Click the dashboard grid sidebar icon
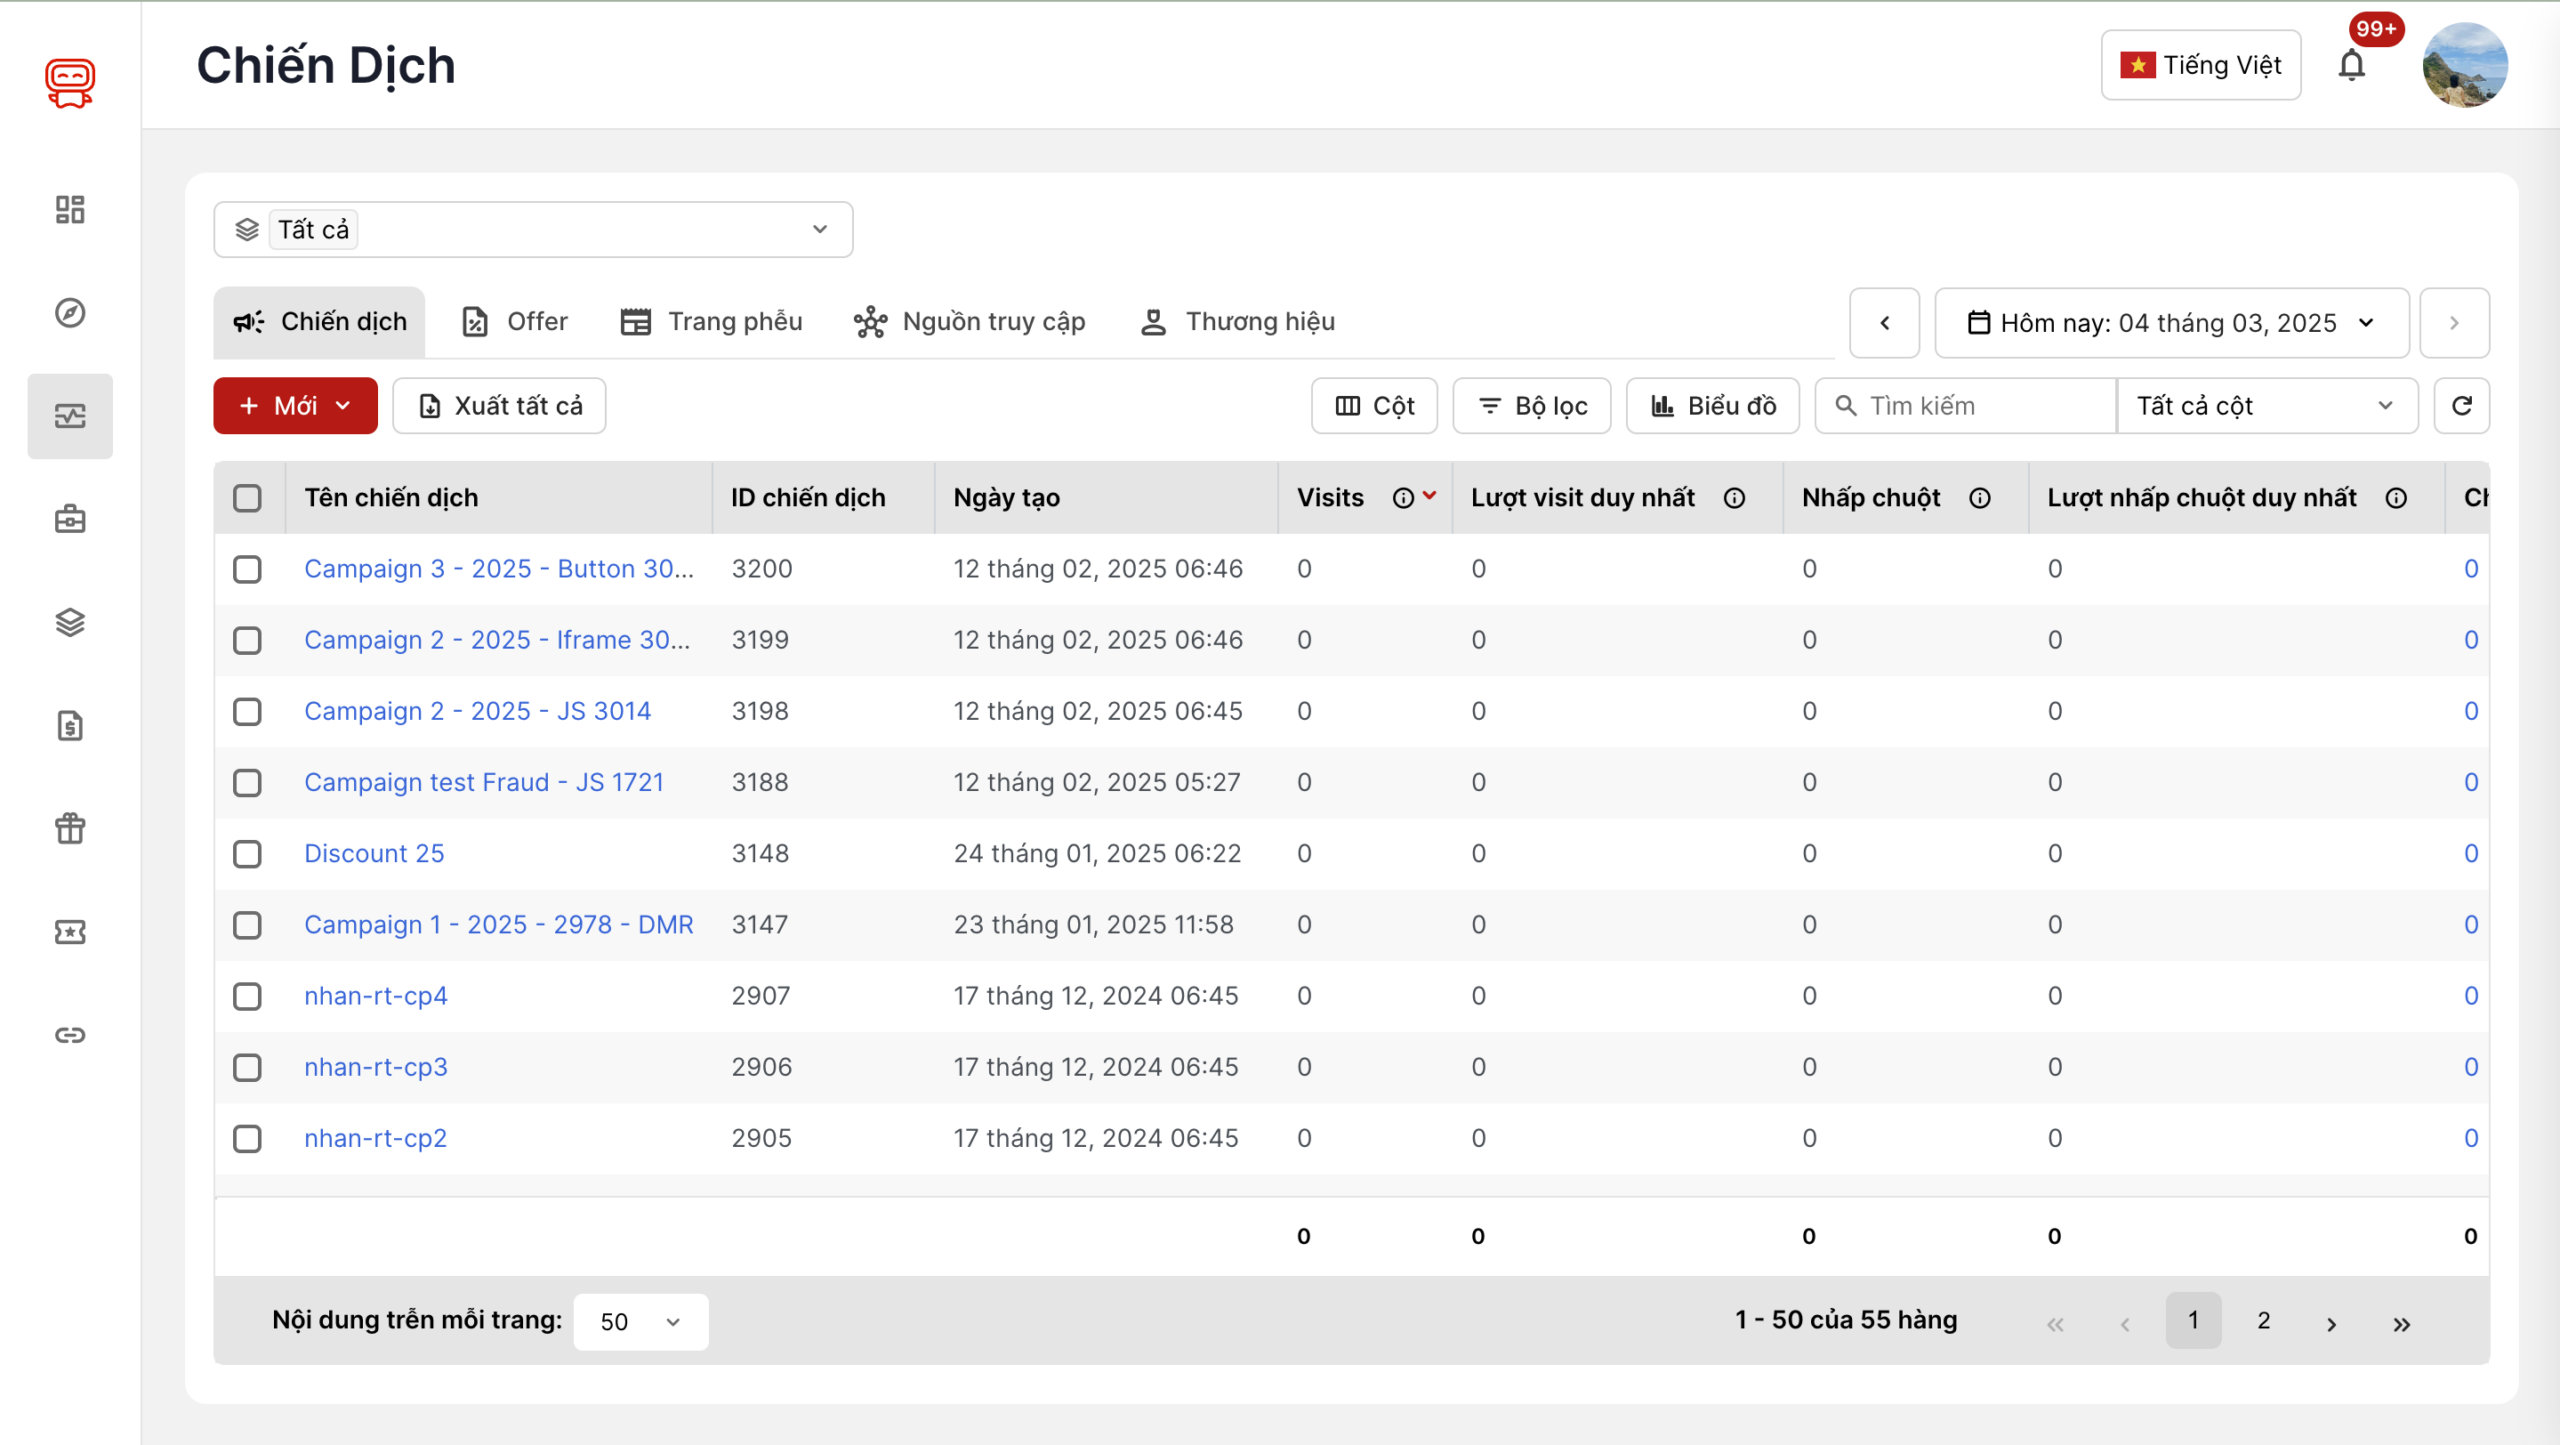Screen dimensions: 2560x1445 (70, 209)
